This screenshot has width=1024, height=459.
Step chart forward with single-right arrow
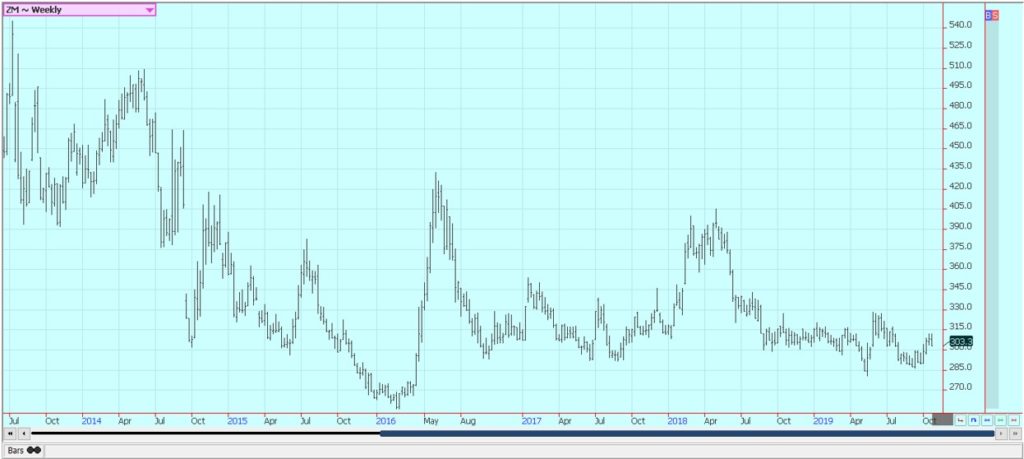tap(1001, 434)
